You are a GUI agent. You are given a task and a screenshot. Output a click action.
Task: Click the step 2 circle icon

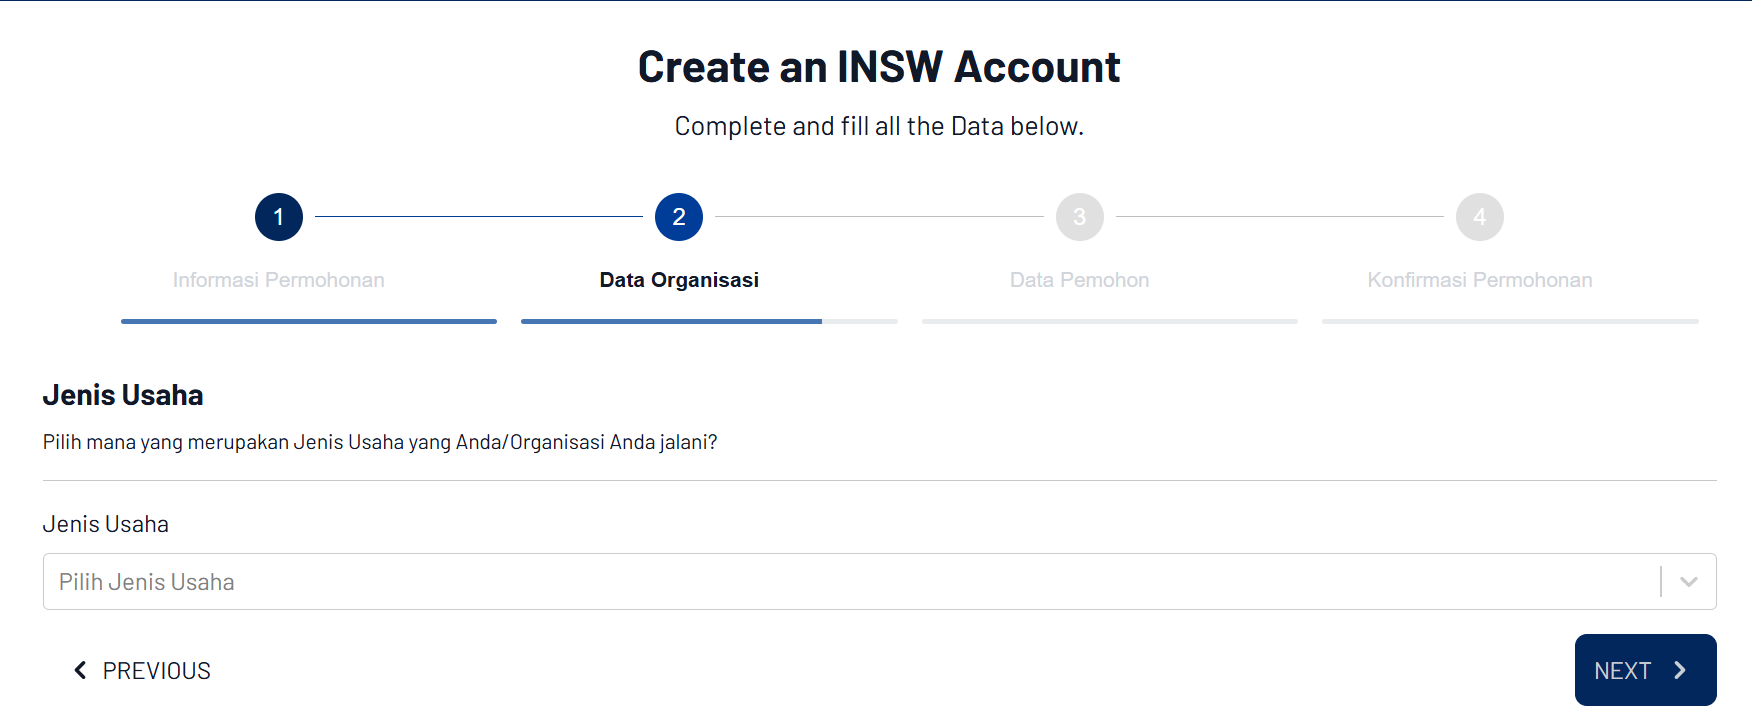[679, 217]
